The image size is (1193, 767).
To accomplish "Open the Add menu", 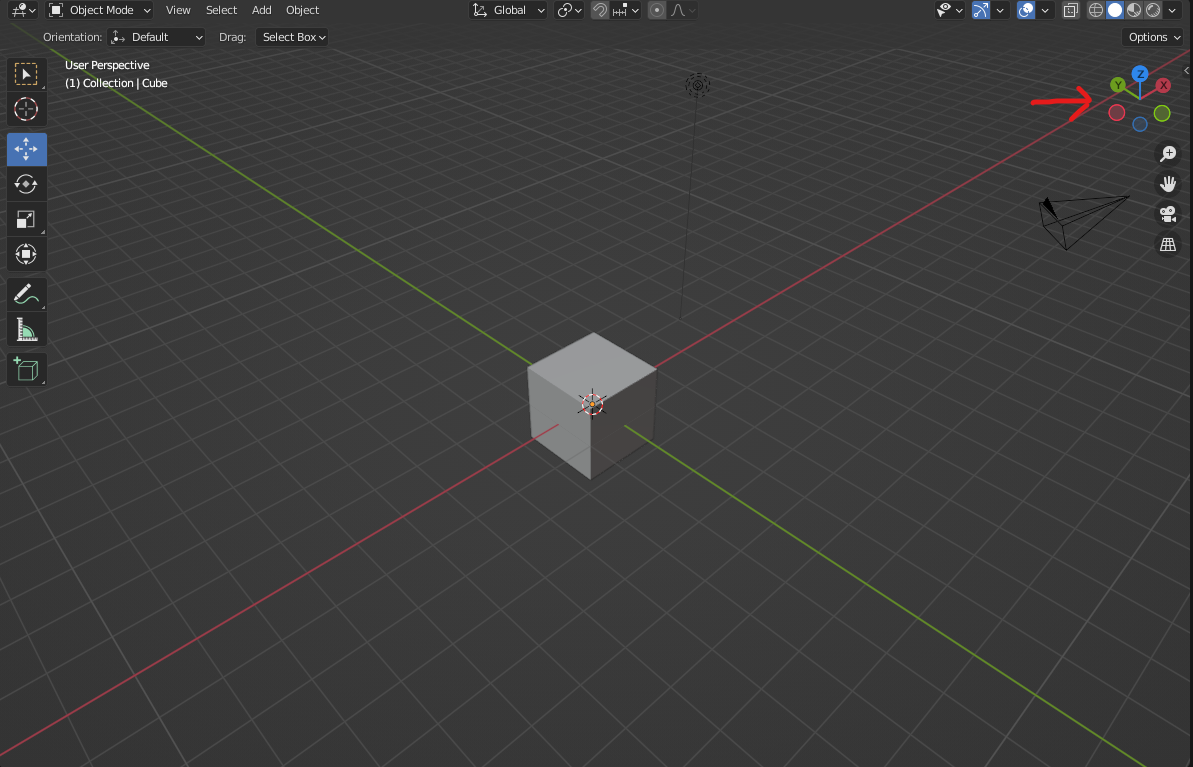I will tap(262, 10).
